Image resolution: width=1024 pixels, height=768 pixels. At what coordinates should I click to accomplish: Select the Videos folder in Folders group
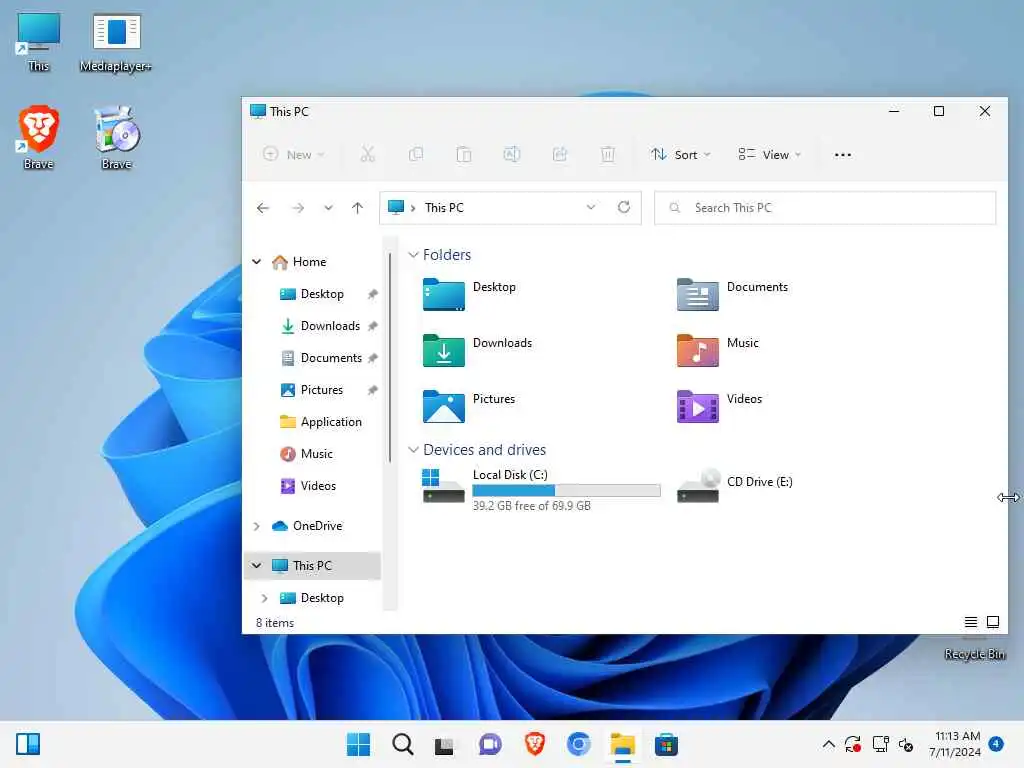coord(720,406)
